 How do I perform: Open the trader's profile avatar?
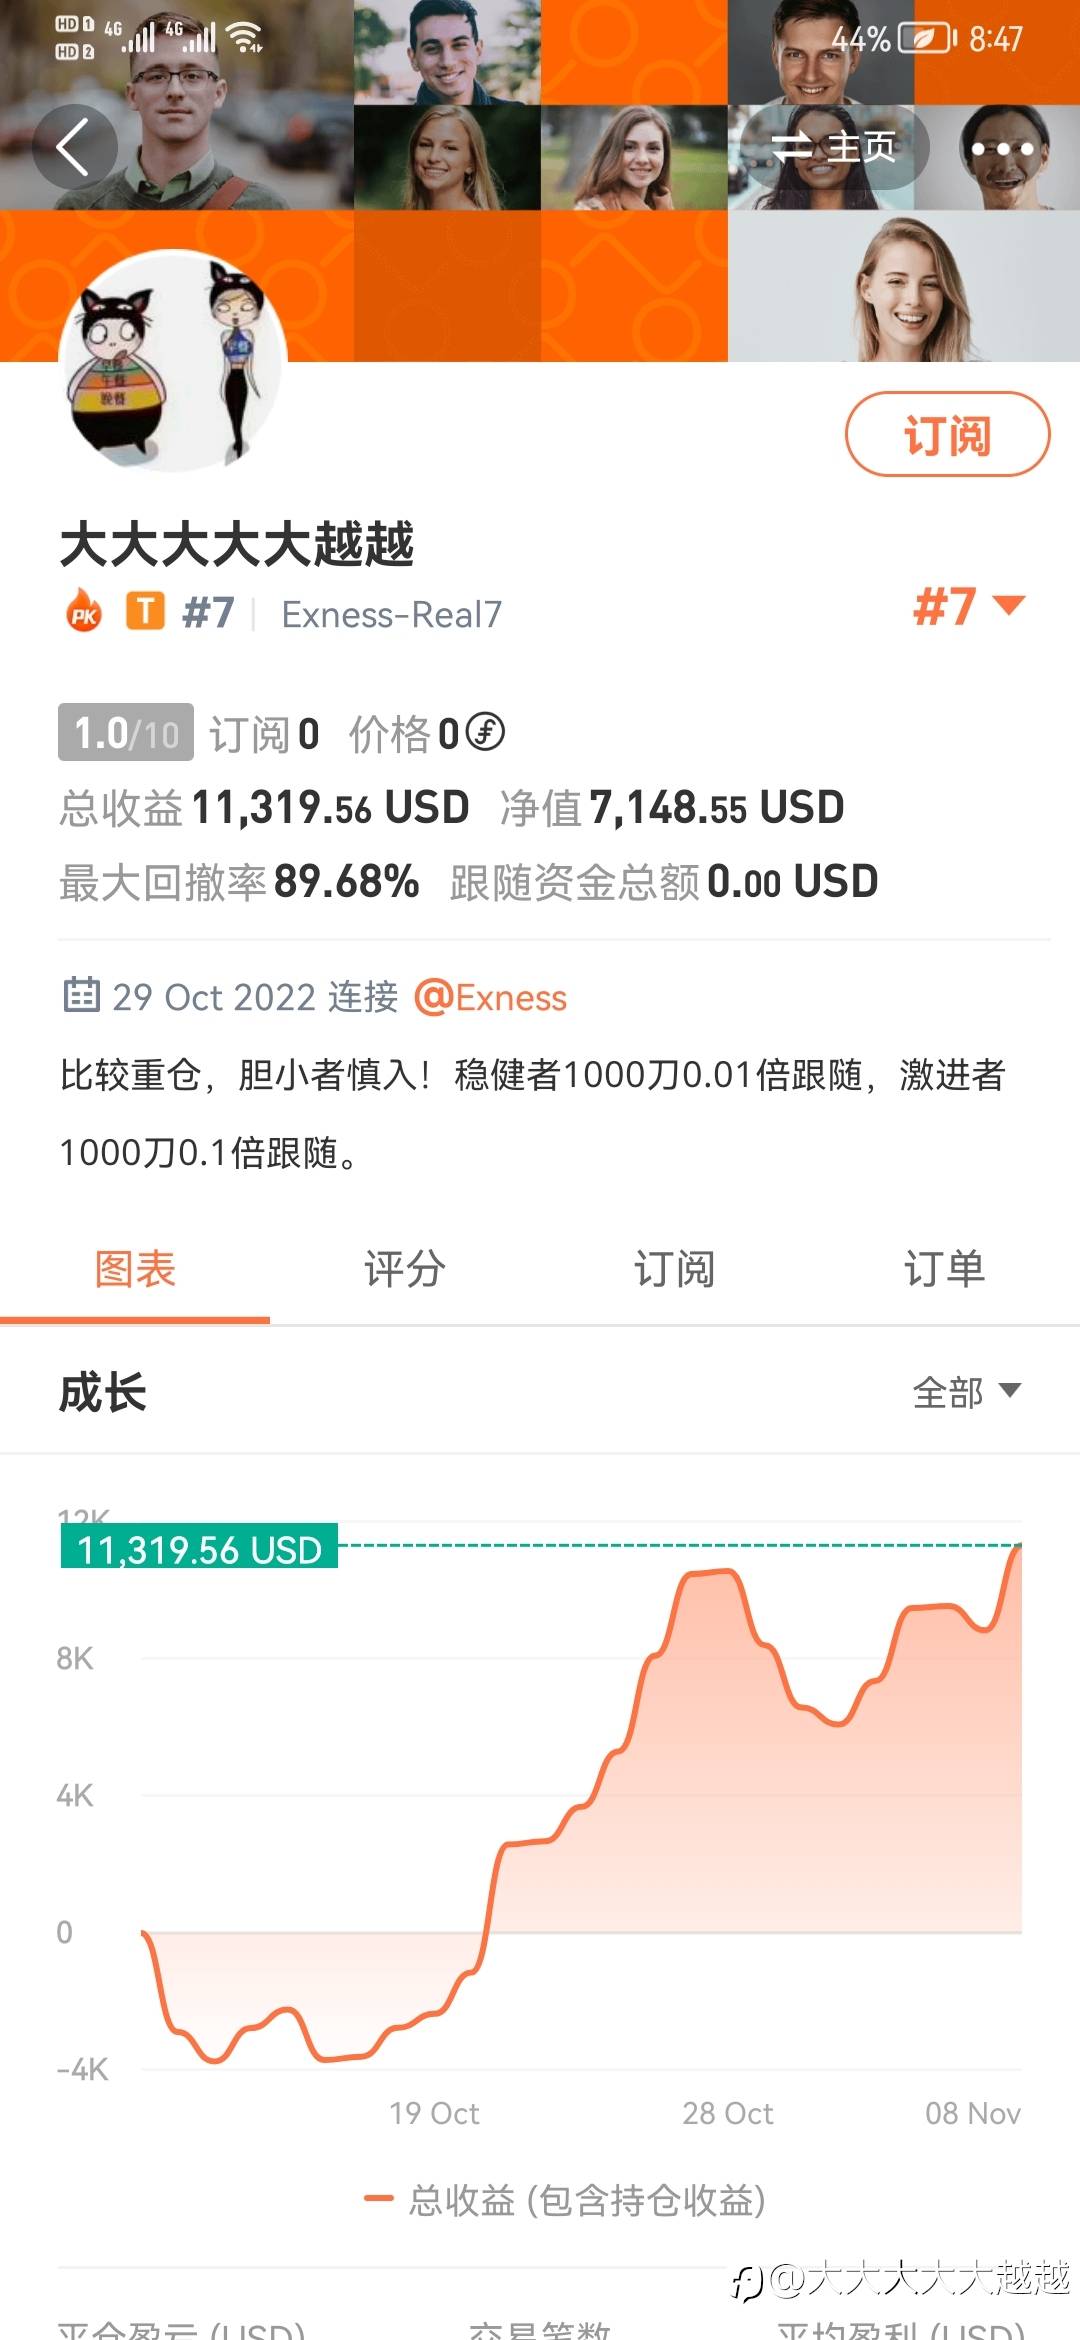[x=174, y=362]
